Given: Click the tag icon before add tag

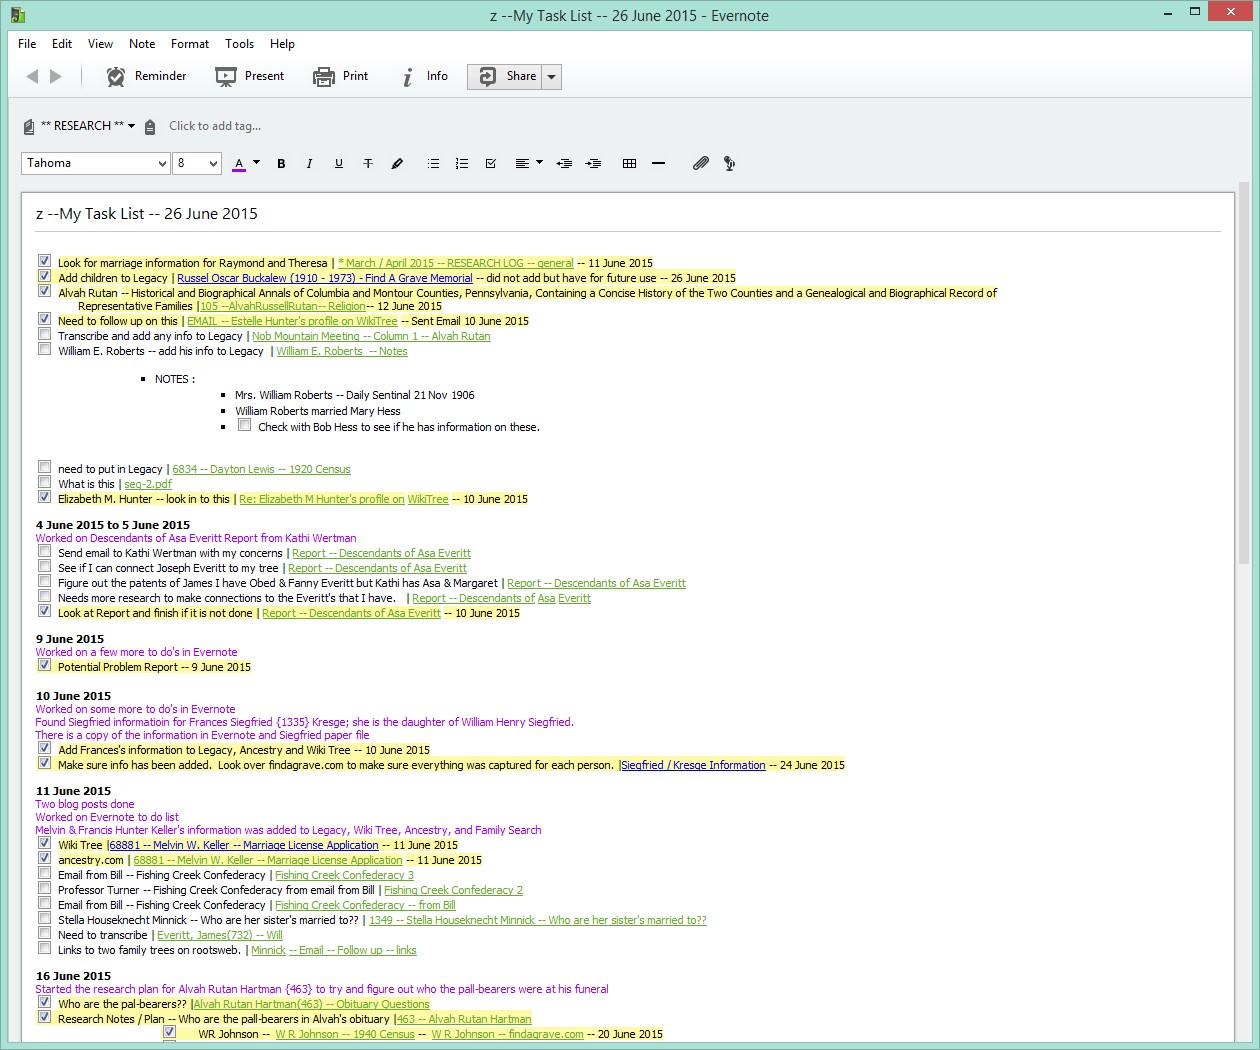Looking at the screenshot, I should click(x=150, y=126).
